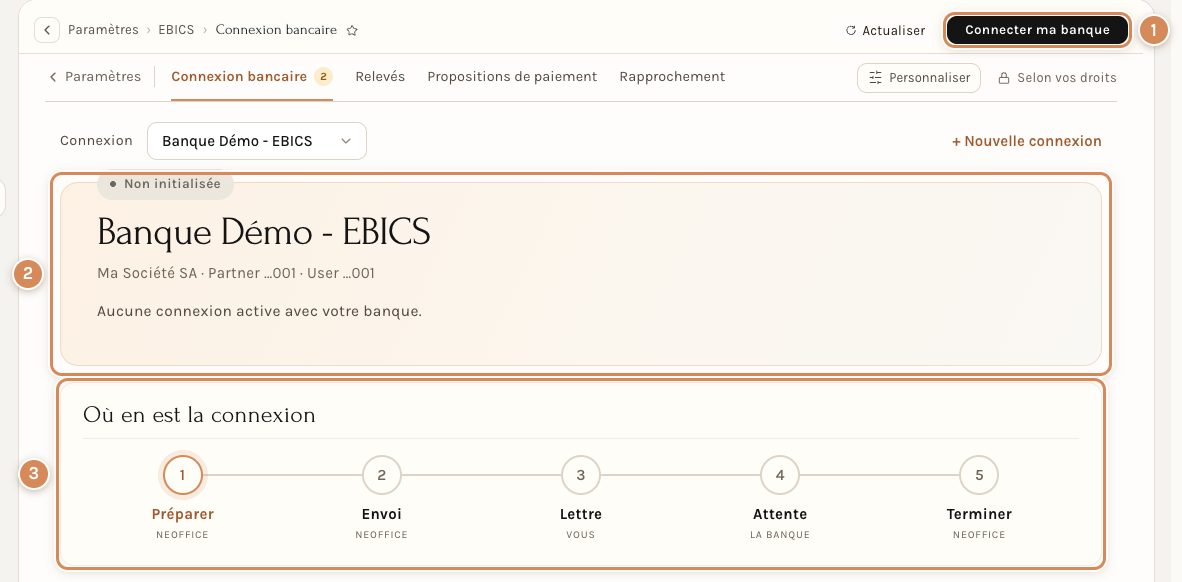
Task: Click the Ma Société SA partner details line
Action: [236, 273]
